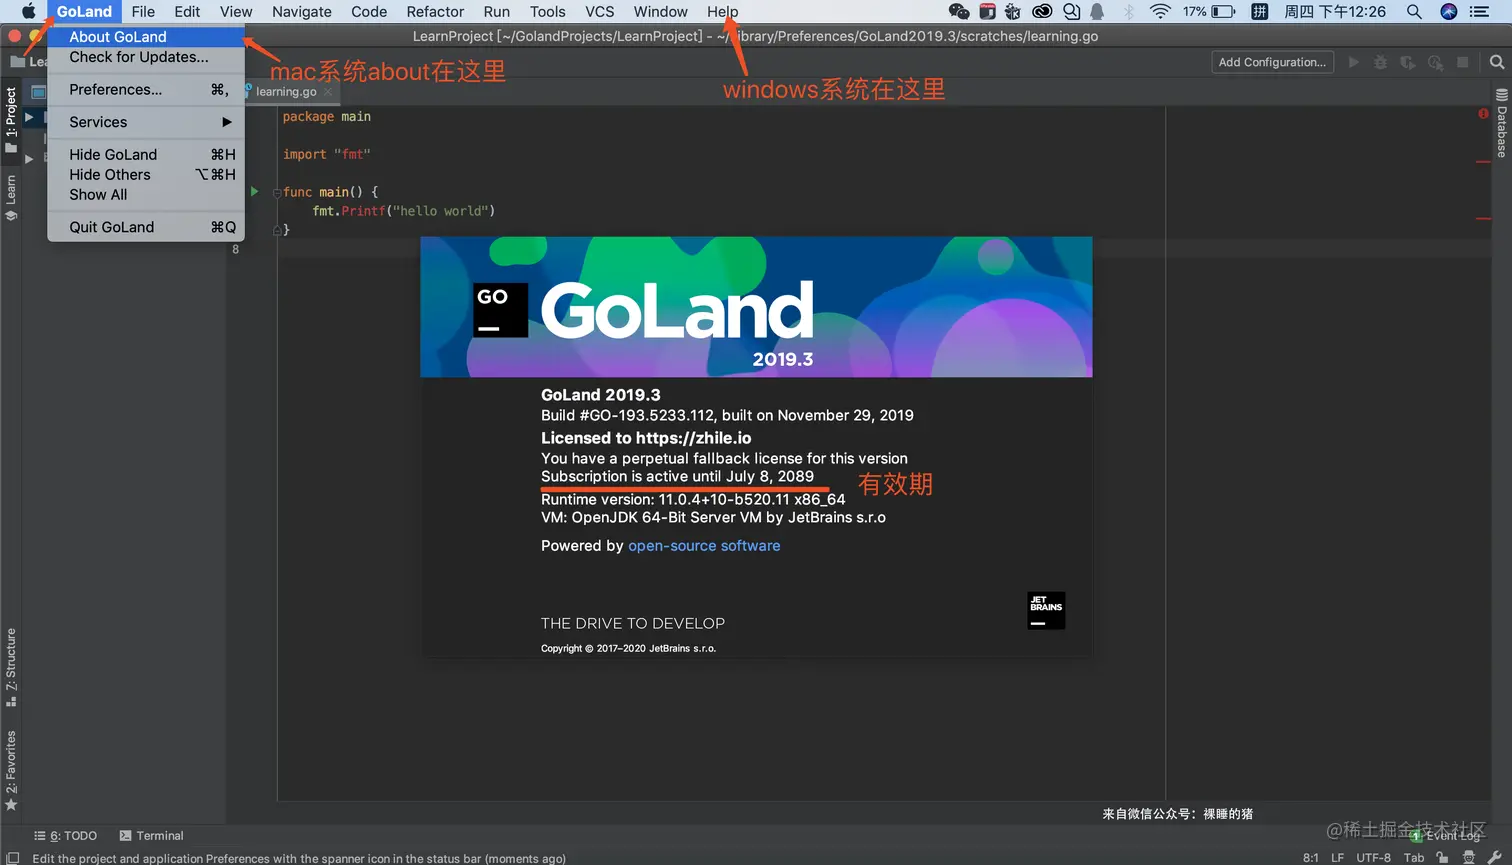Click the import "fmt" code line
Image resolution: width=1512 pixels, height=865 pixels.
[x=327, y=154]
